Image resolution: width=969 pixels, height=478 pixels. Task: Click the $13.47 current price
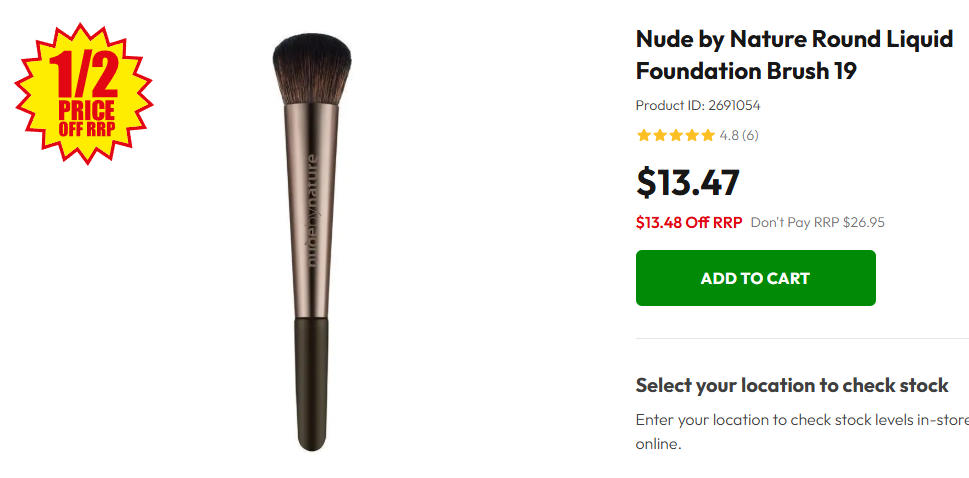click(x=688, y=182)
